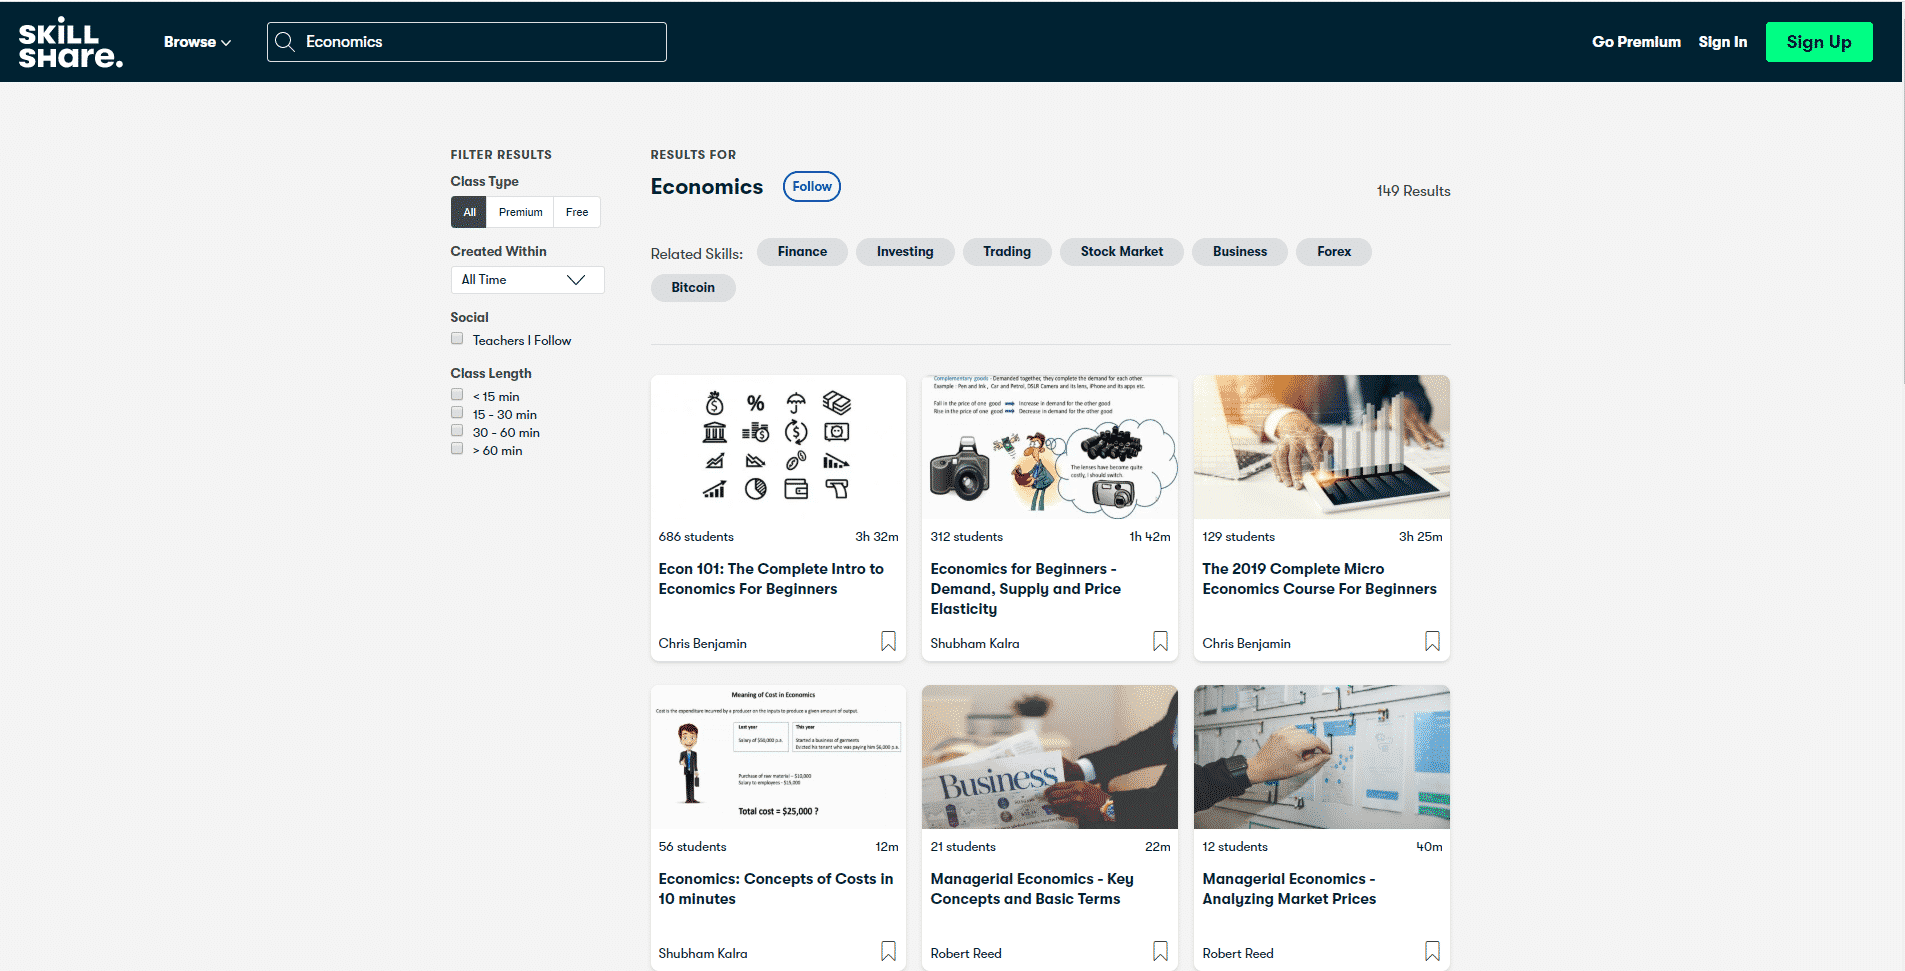Viewport: 1905px width, 971px height.
Task: Select the Investing related skill
Action: tap(905, 252)
